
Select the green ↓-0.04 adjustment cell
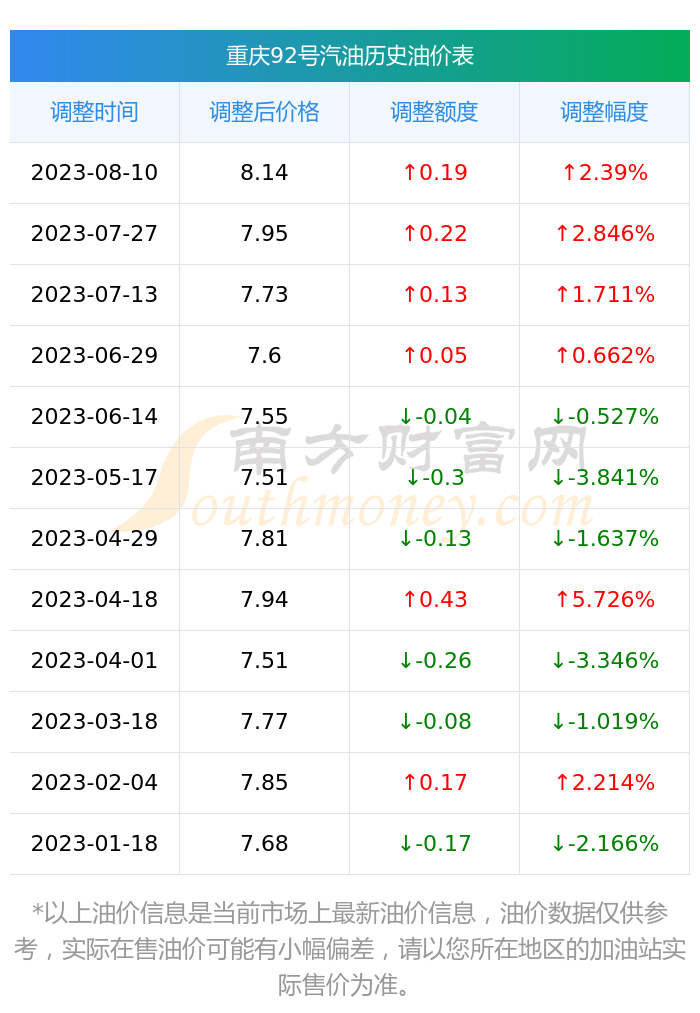pos(435,417)
